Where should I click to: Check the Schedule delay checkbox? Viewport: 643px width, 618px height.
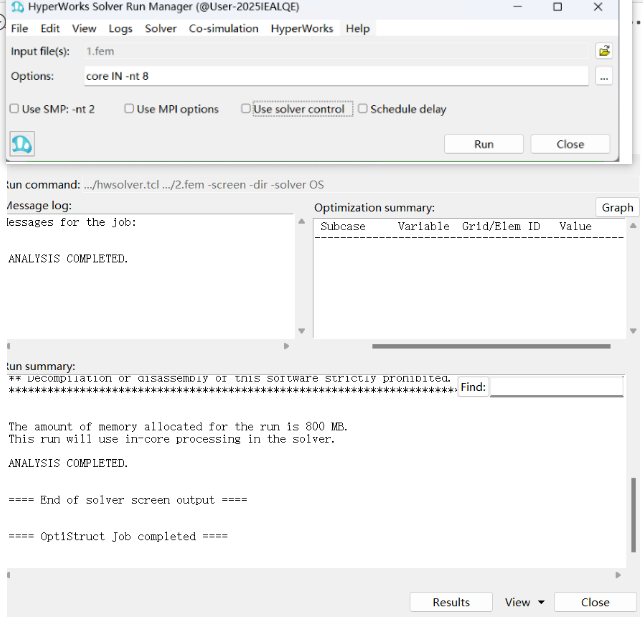[x=363, y=109]
